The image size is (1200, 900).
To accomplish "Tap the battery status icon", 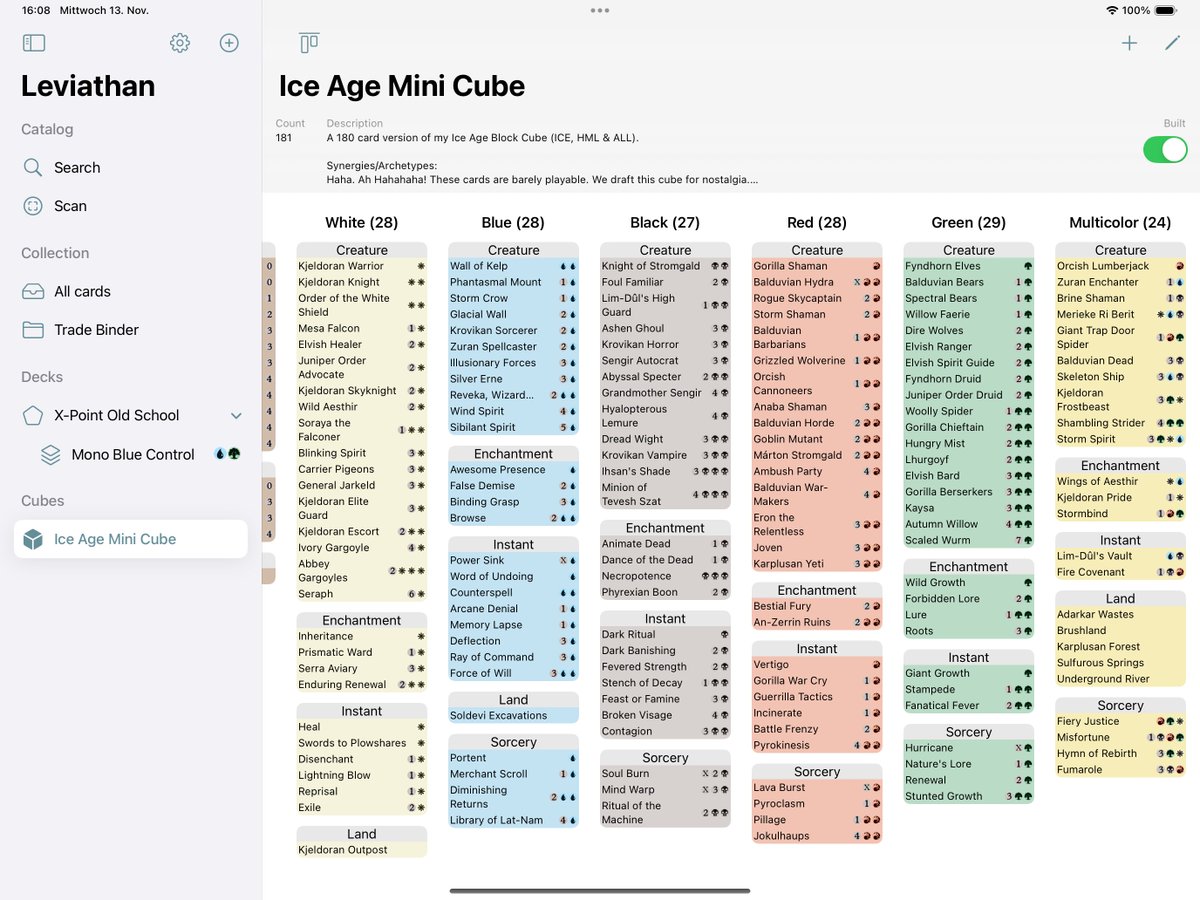I will (1166, 10).
